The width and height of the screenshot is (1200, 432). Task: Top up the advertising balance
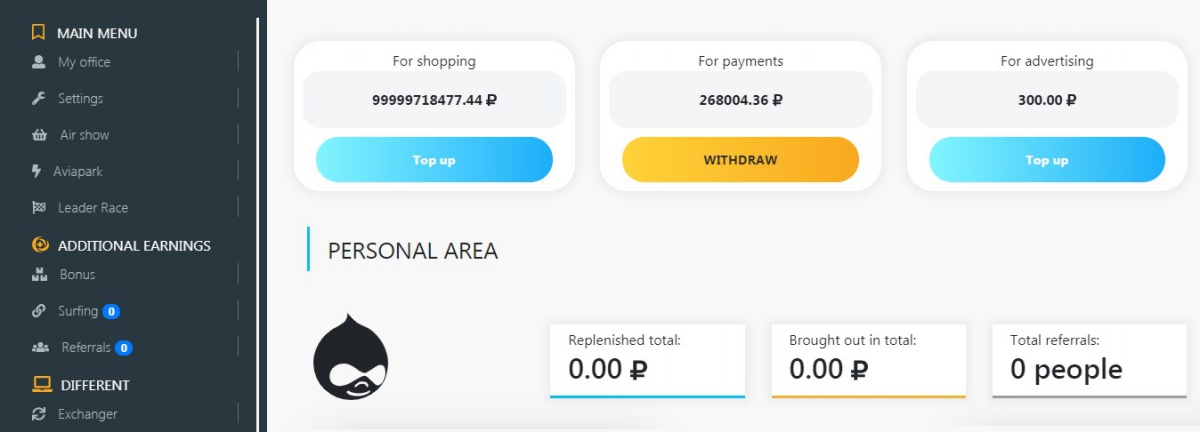click(x=1047, y=160)
